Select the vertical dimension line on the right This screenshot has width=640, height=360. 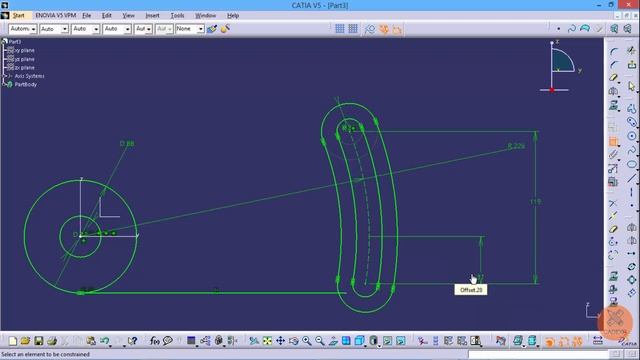point(536,207)
